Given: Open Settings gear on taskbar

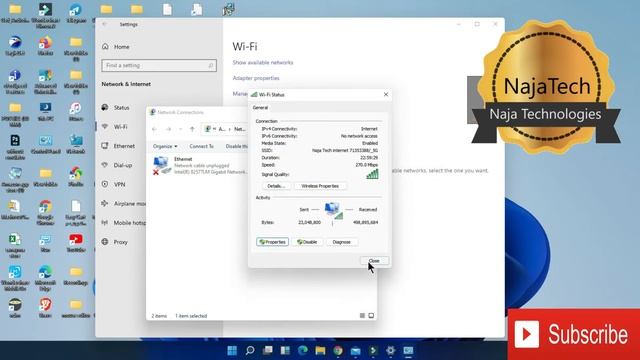Looking at the screenshot, I should 391,350.
